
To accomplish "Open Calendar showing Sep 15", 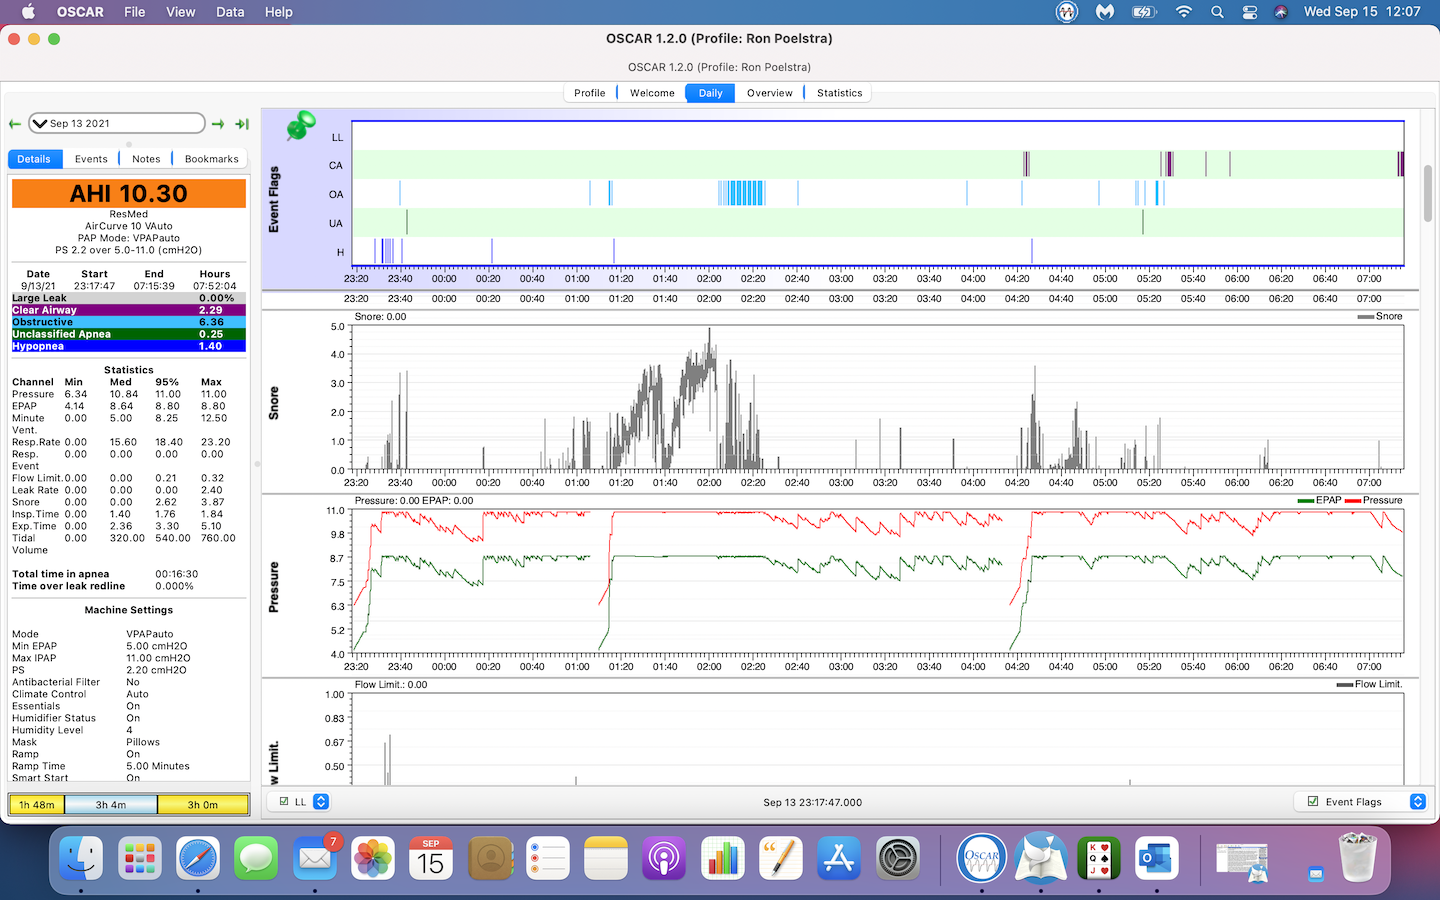I will click(431, 858).
